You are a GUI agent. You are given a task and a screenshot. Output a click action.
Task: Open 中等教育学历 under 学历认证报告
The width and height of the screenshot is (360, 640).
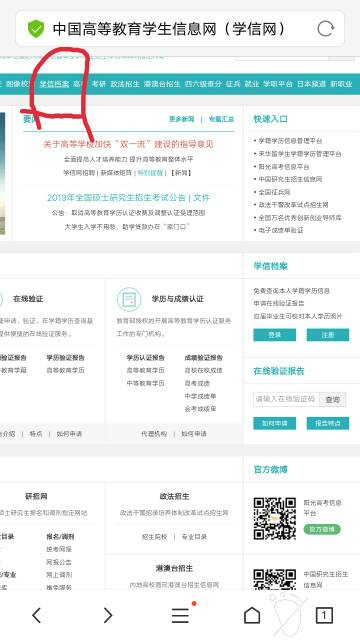tap(145, 383)
